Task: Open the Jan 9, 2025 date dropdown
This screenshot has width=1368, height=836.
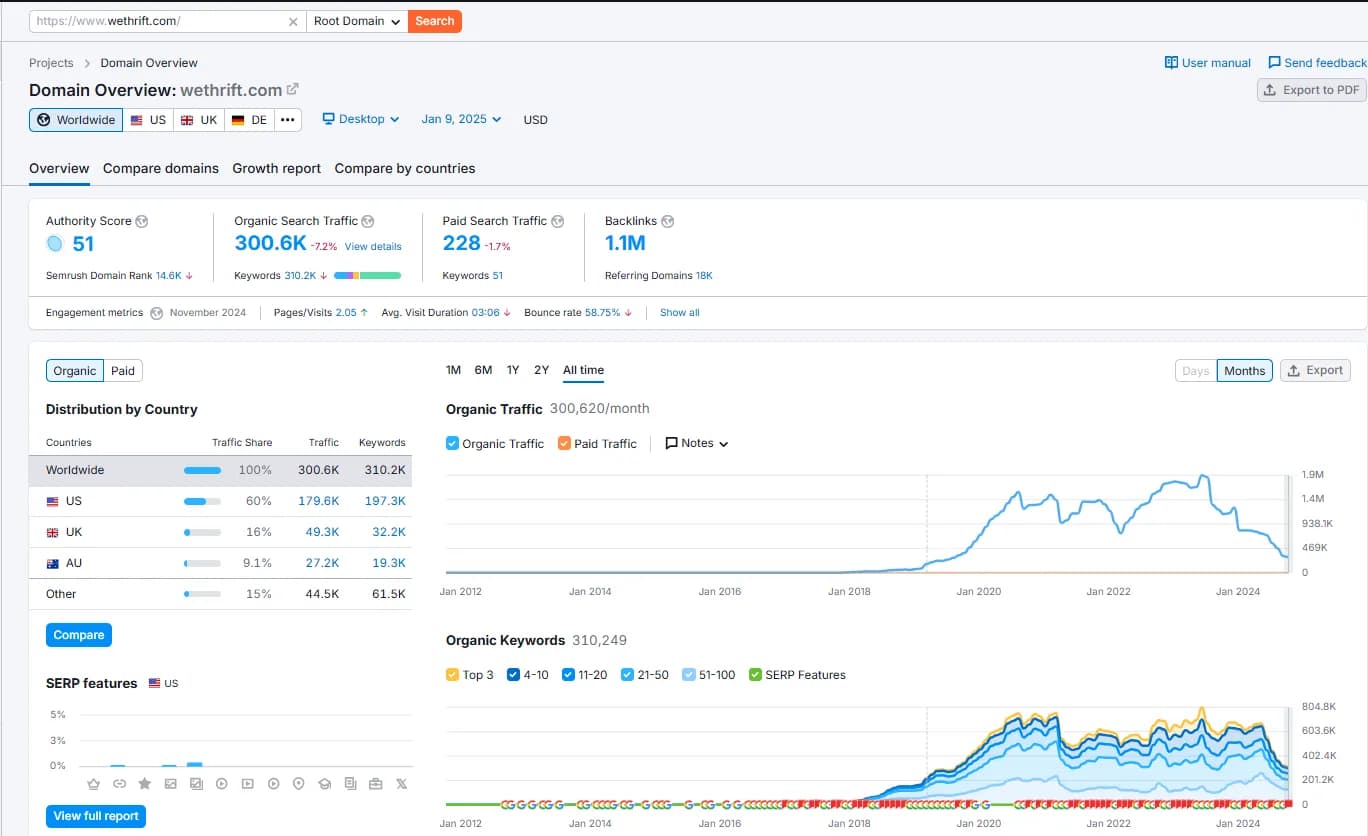Action: pos(461,119)
